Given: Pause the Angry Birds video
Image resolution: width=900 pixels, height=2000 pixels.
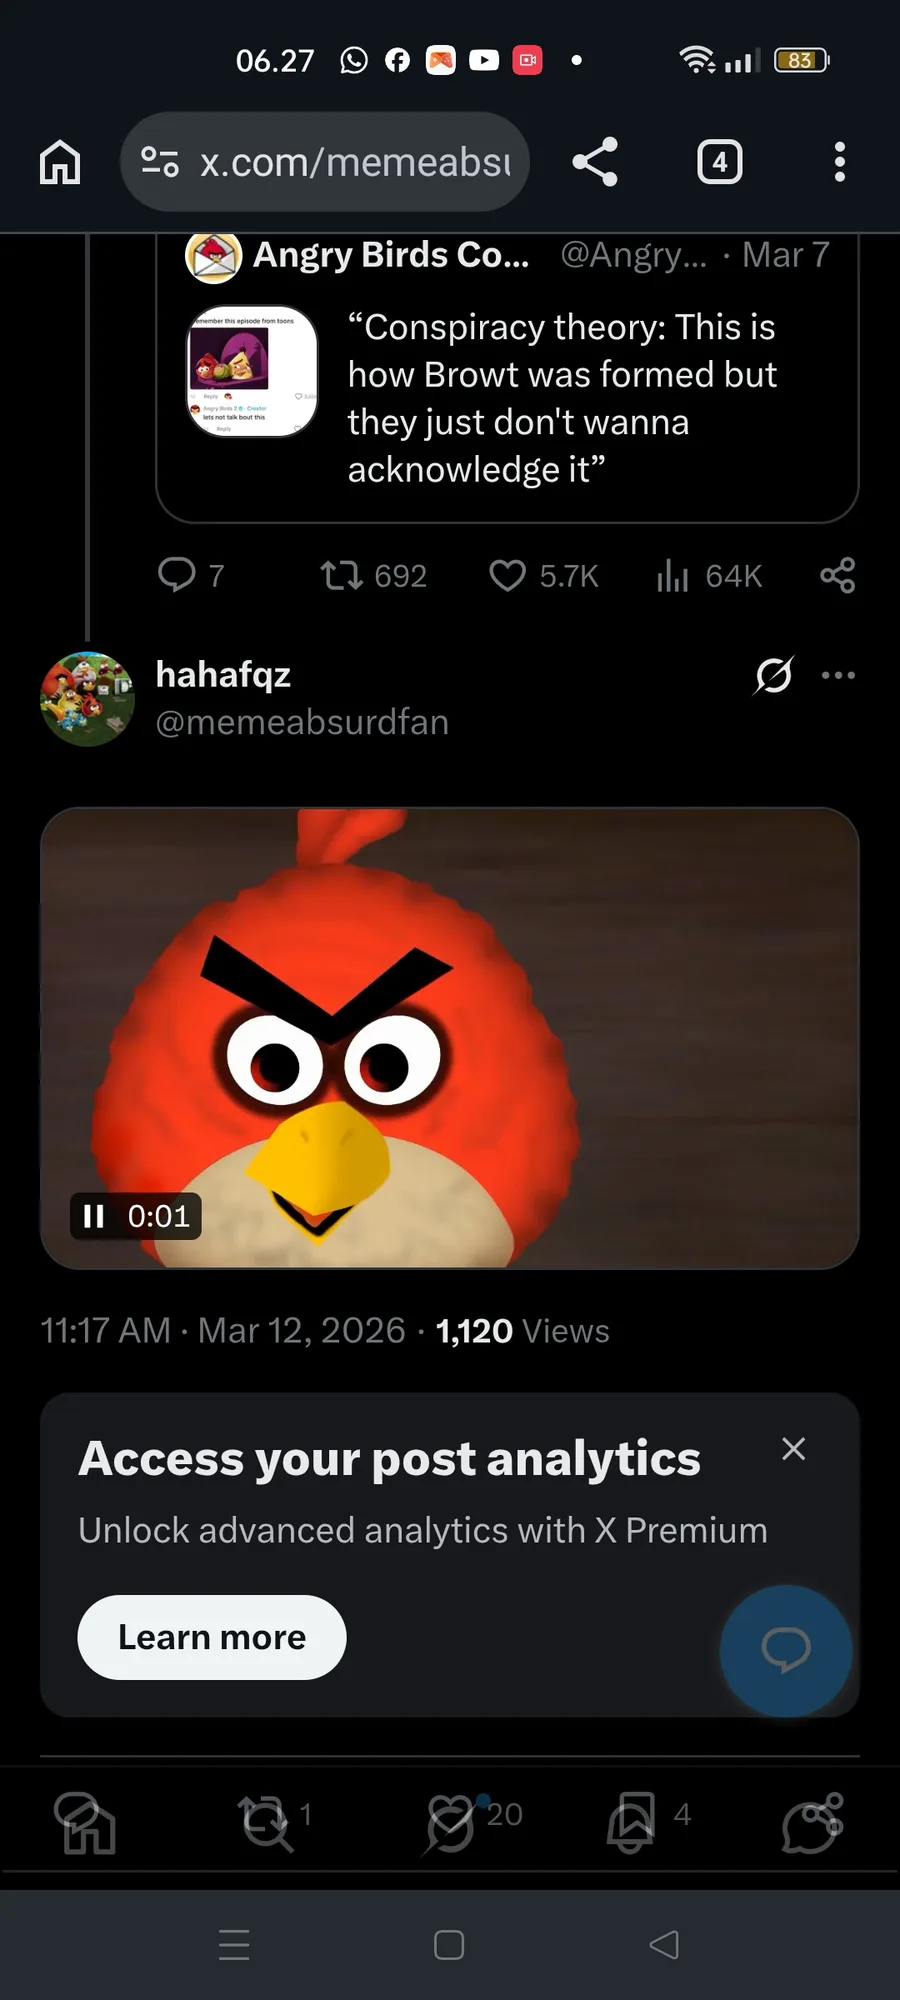Looking at the screenshot, I should pos(94,1216).
